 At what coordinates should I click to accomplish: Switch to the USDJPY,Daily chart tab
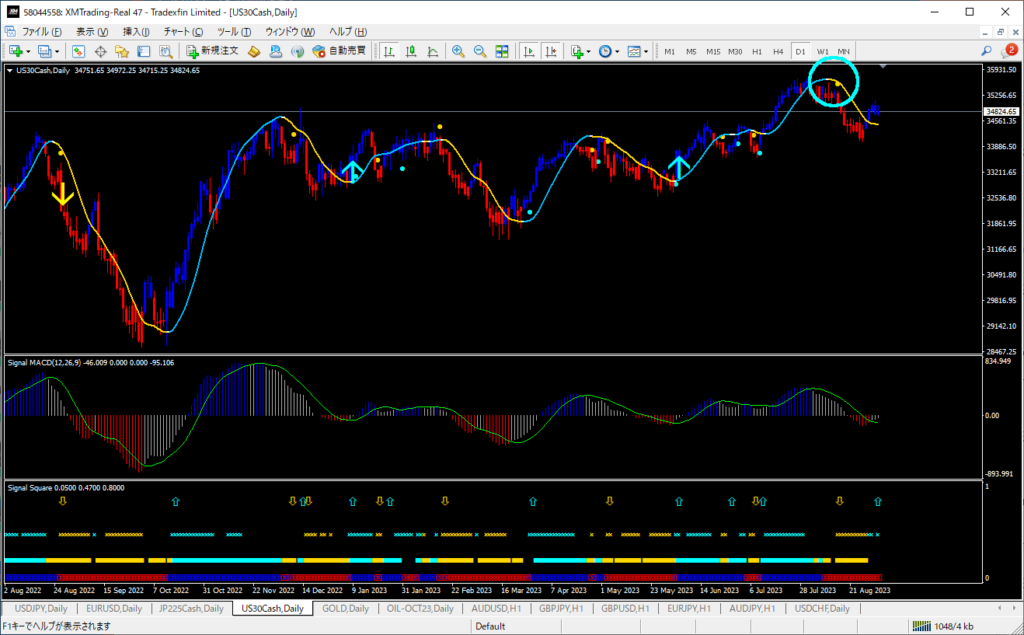coord(40,608)
